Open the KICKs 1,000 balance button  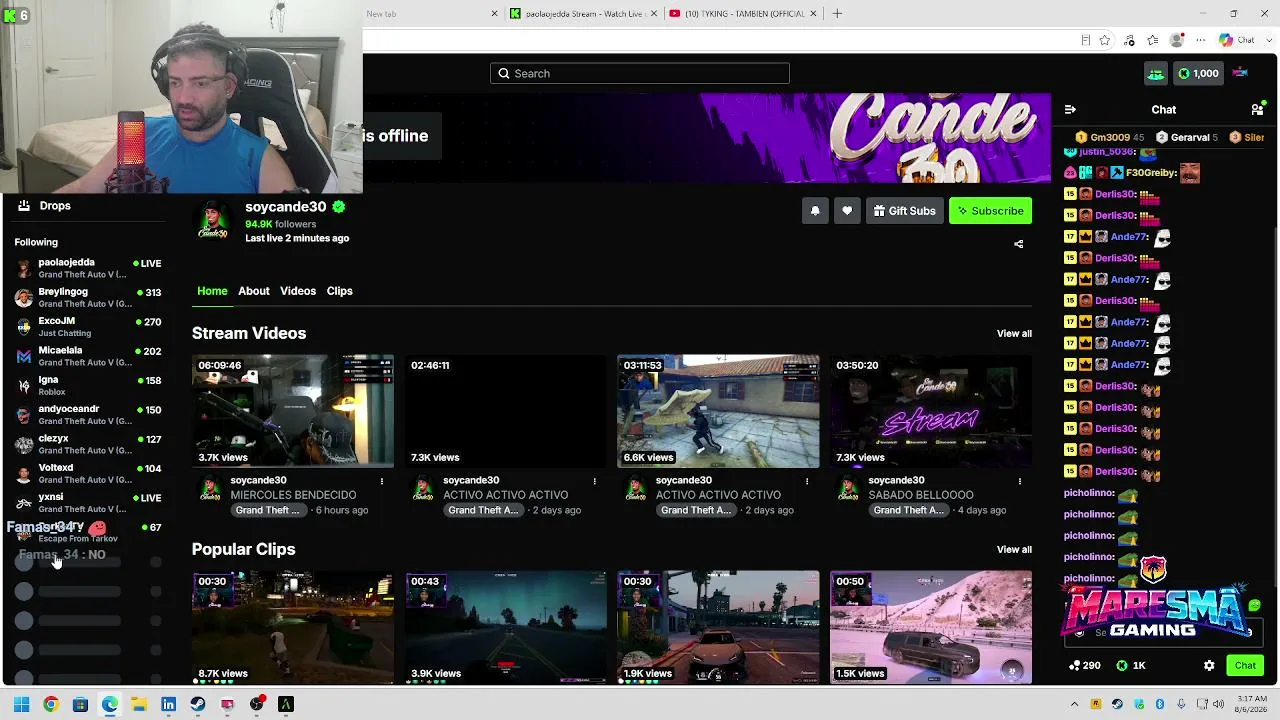point(1198,73)
